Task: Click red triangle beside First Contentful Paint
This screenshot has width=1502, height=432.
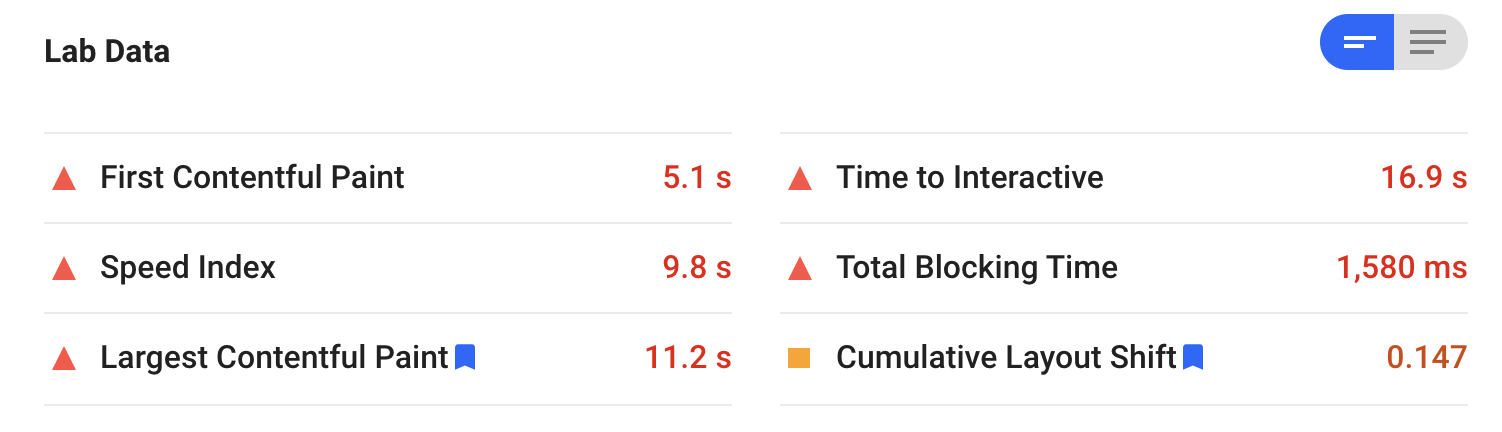Action: point(64,179)
